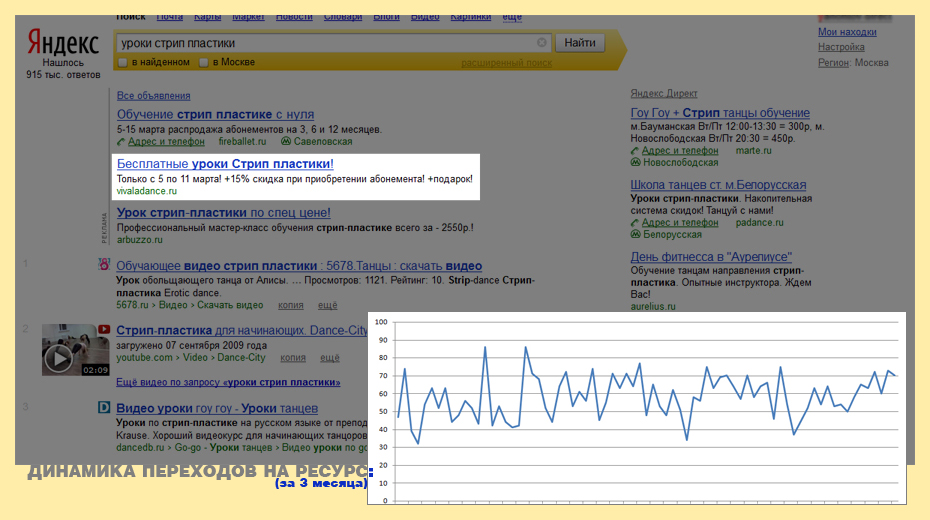
Task: Open 'Ещё видео по запросу «уроки стрип пластики»'
Action: [x=228, y=382]
